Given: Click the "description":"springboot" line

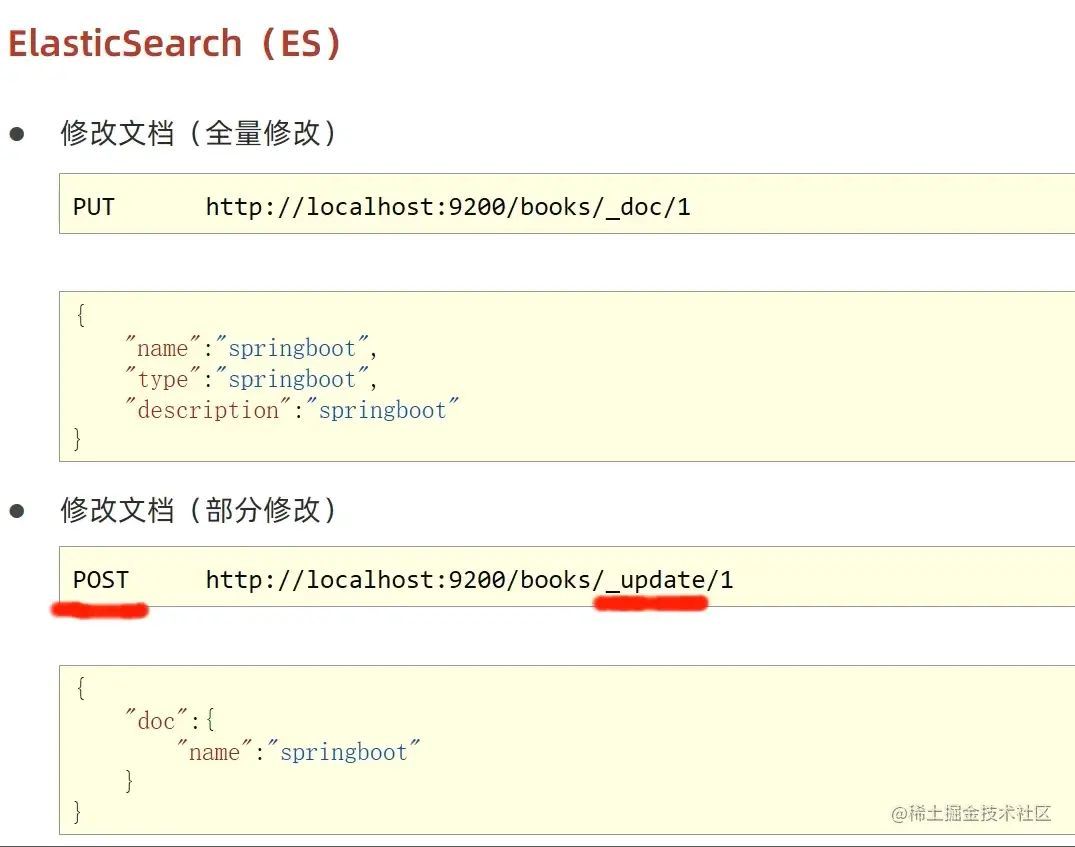Looking at the screenshot, I should tap(292, 409).
